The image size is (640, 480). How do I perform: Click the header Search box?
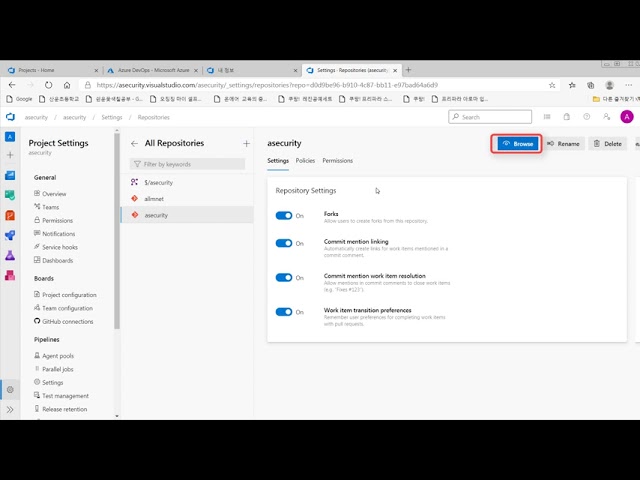pos(490,117)
